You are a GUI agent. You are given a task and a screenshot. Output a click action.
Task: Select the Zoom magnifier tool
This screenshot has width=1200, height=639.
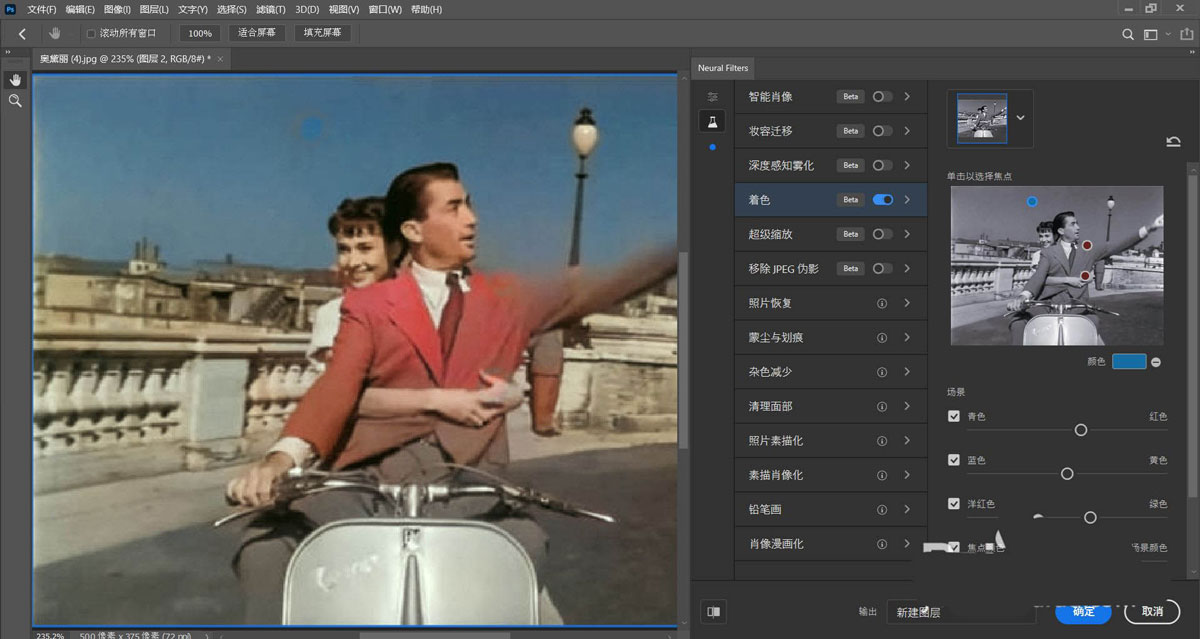point(15,101)
